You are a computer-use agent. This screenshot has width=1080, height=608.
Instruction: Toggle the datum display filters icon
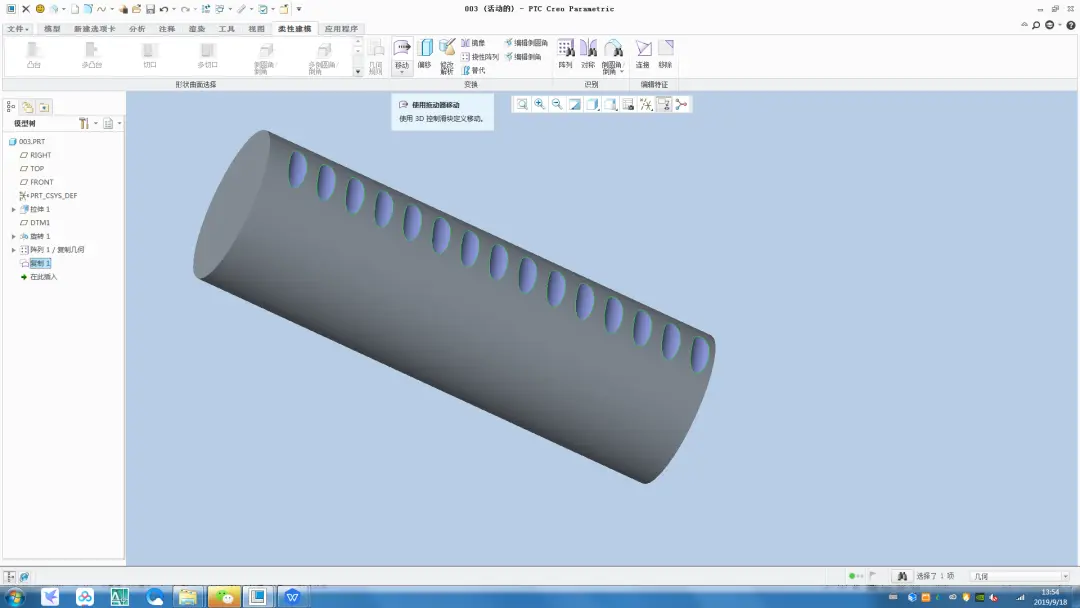tap(646, 104)
